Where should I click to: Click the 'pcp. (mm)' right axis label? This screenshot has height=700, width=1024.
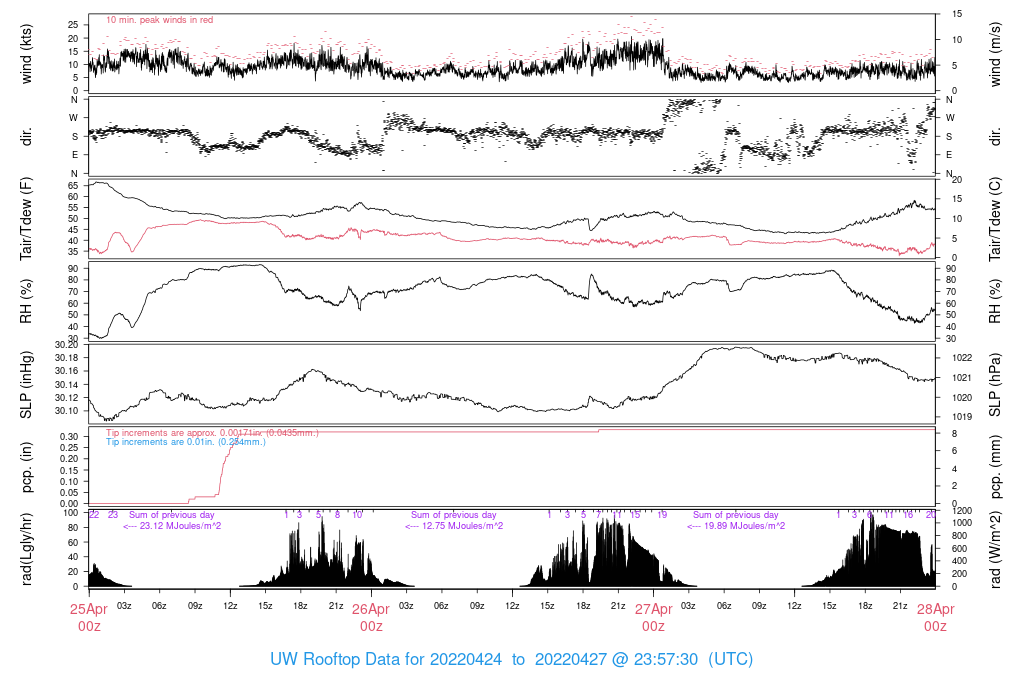pos(995,467)
